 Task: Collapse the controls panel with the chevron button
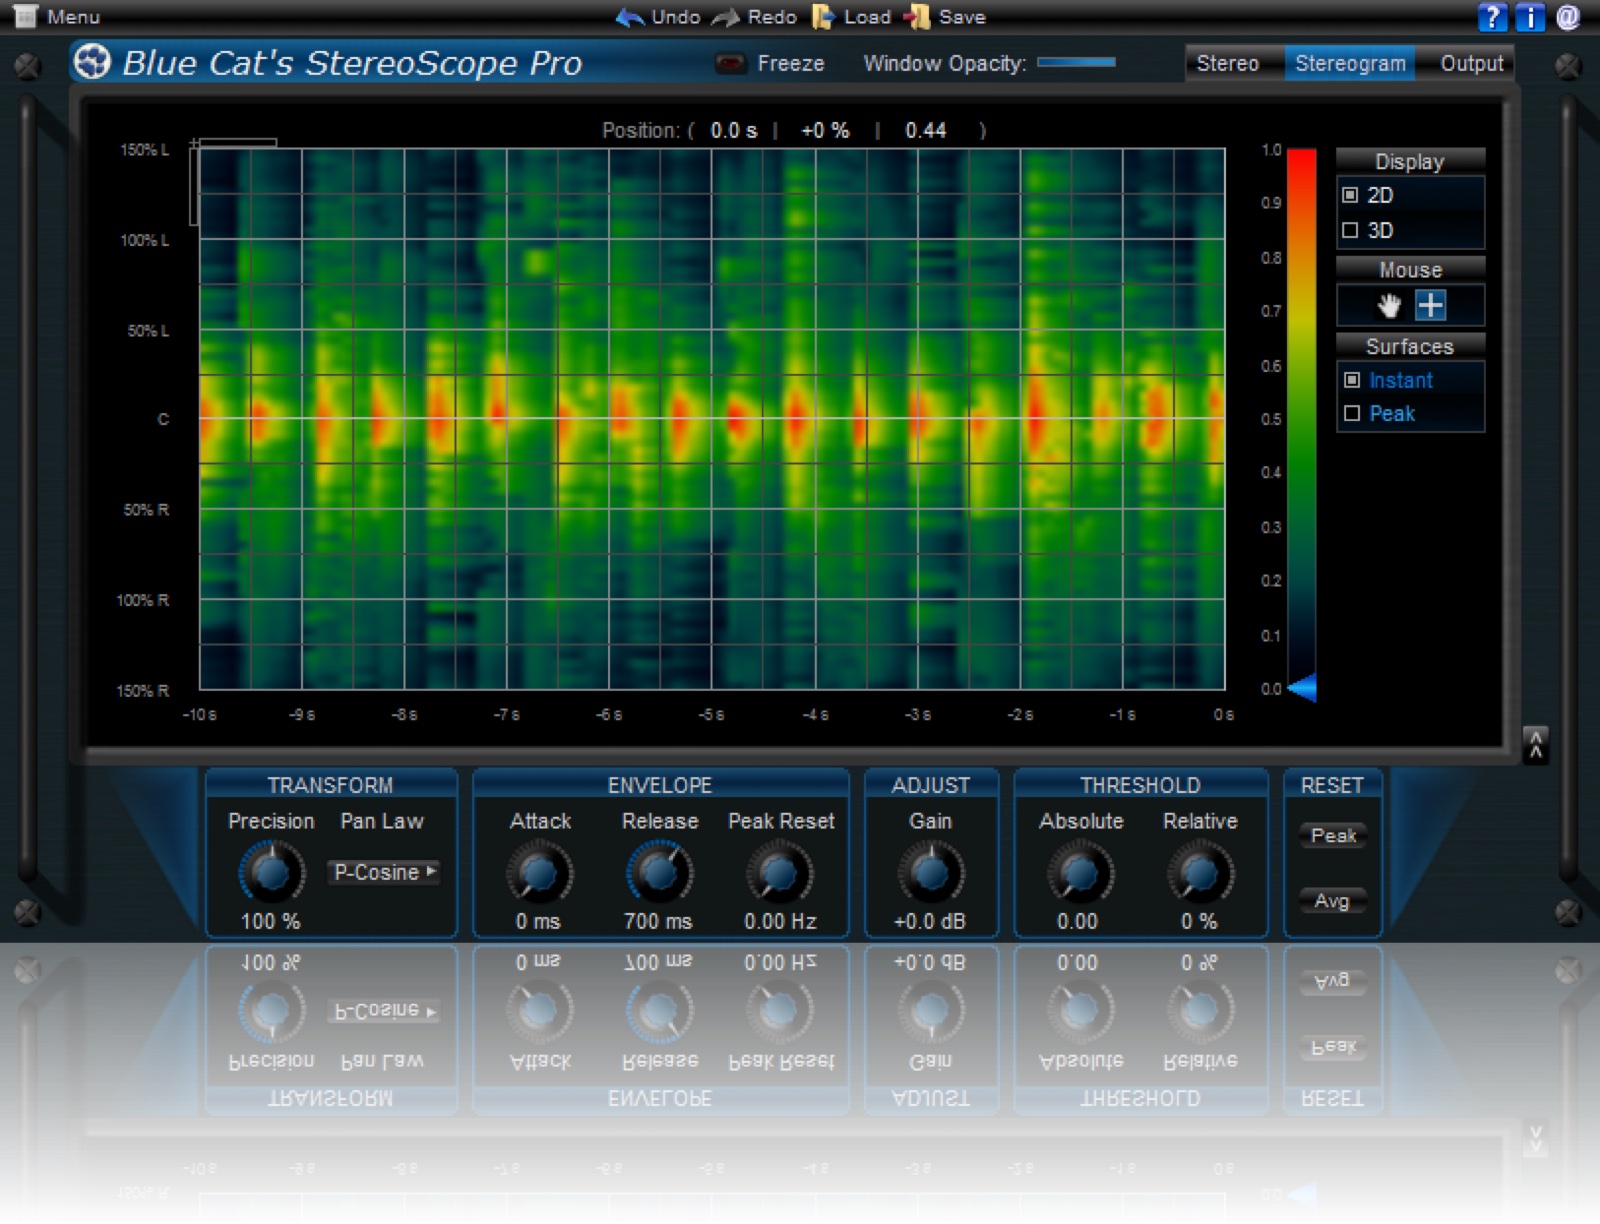[x=1536, y=745]
